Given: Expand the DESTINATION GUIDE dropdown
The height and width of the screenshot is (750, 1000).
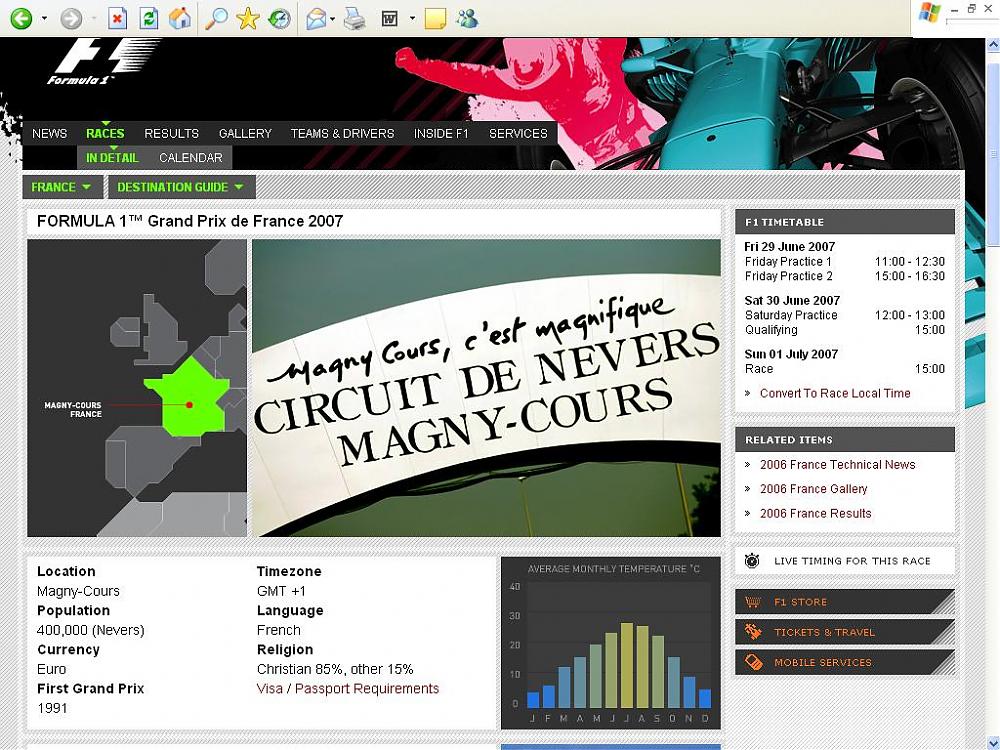Looking at the screenshot, I should tap(181, 187).
